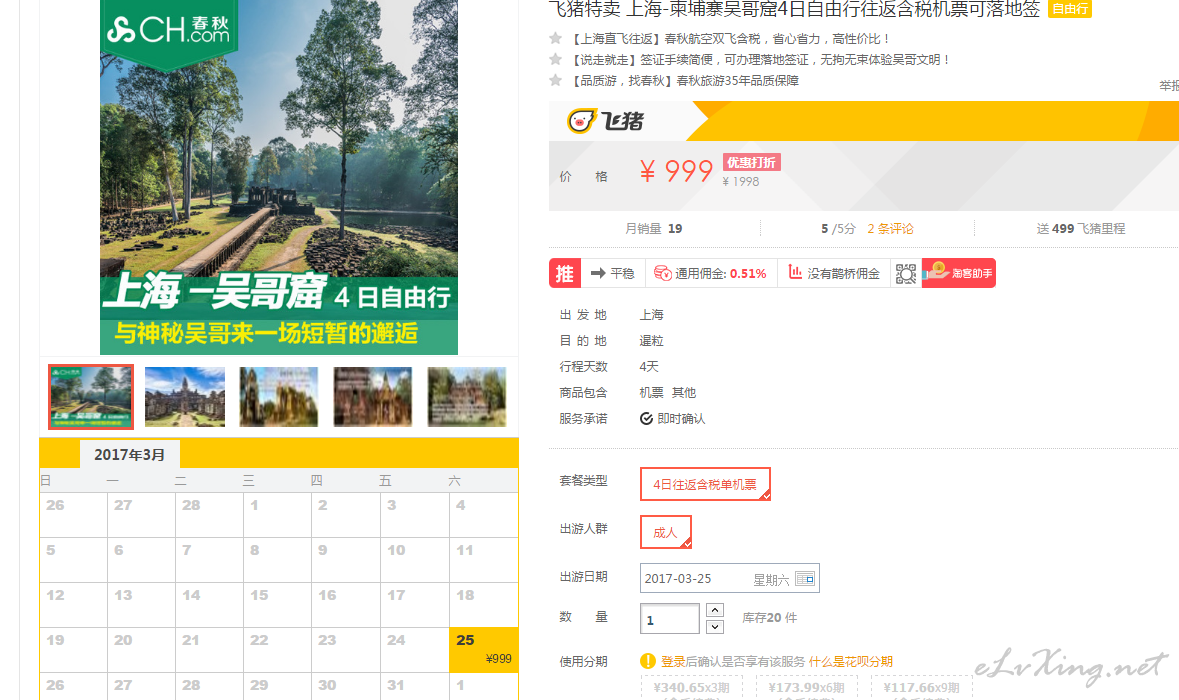The height and width of the screenshot is (700, 1179).
Task: Click the 机票 item in 商品包含
Action: 652,392
